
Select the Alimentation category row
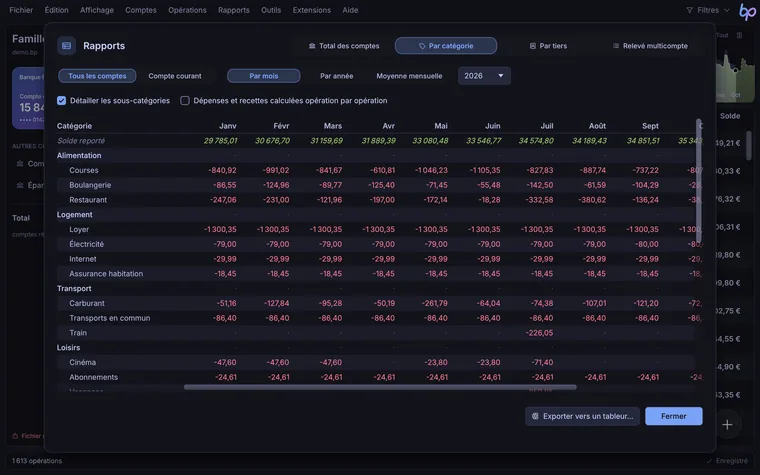click(x=376, y=156)
